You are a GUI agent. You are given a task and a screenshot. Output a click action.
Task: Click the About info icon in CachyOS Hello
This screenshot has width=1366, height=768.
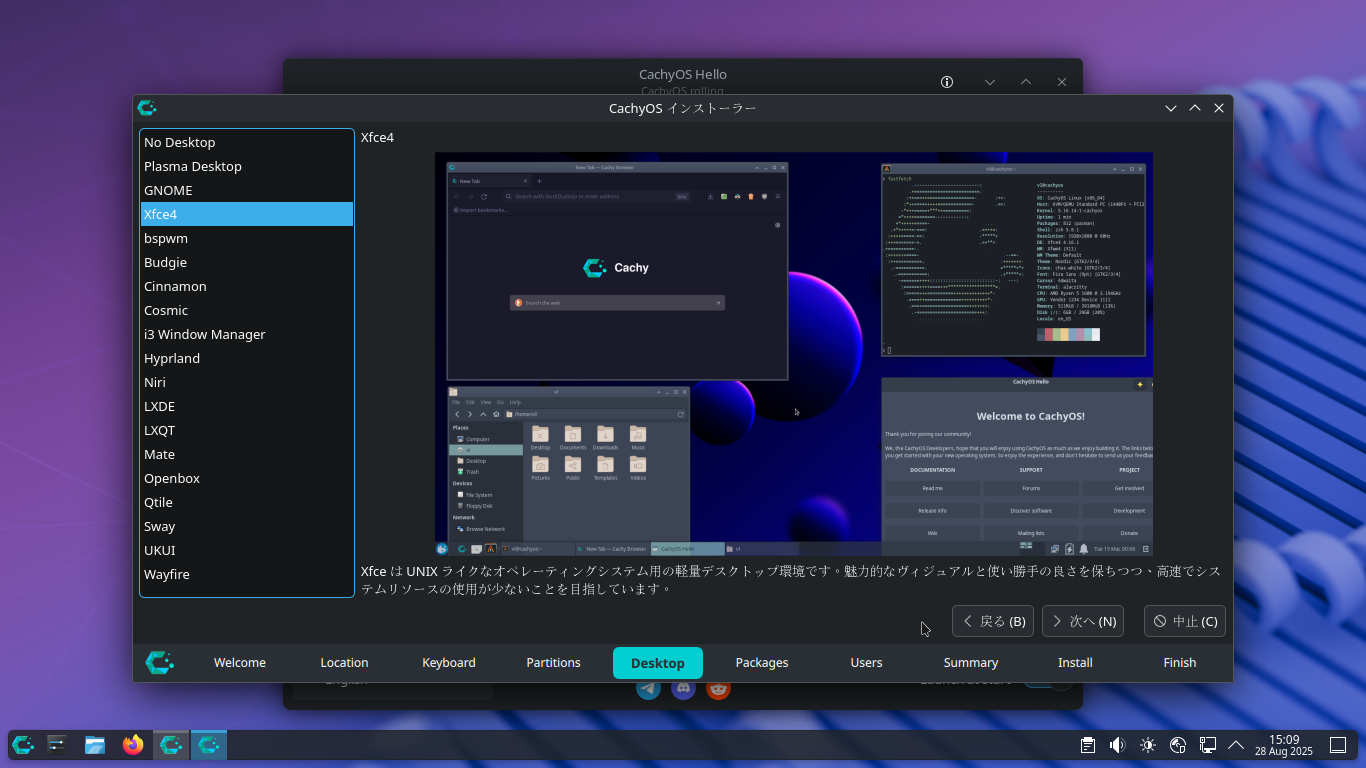coord(947,82)
